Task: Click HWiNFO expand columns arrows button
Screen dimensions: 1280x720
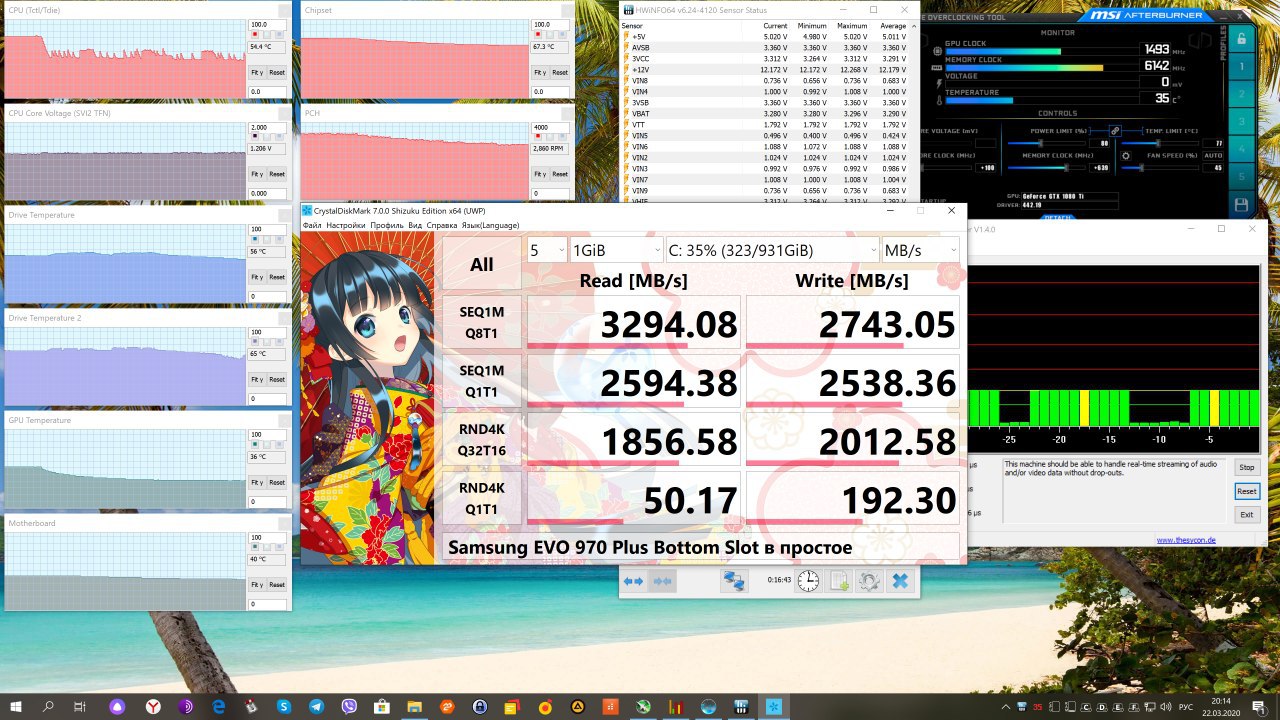Action: [x=634, y=581]
